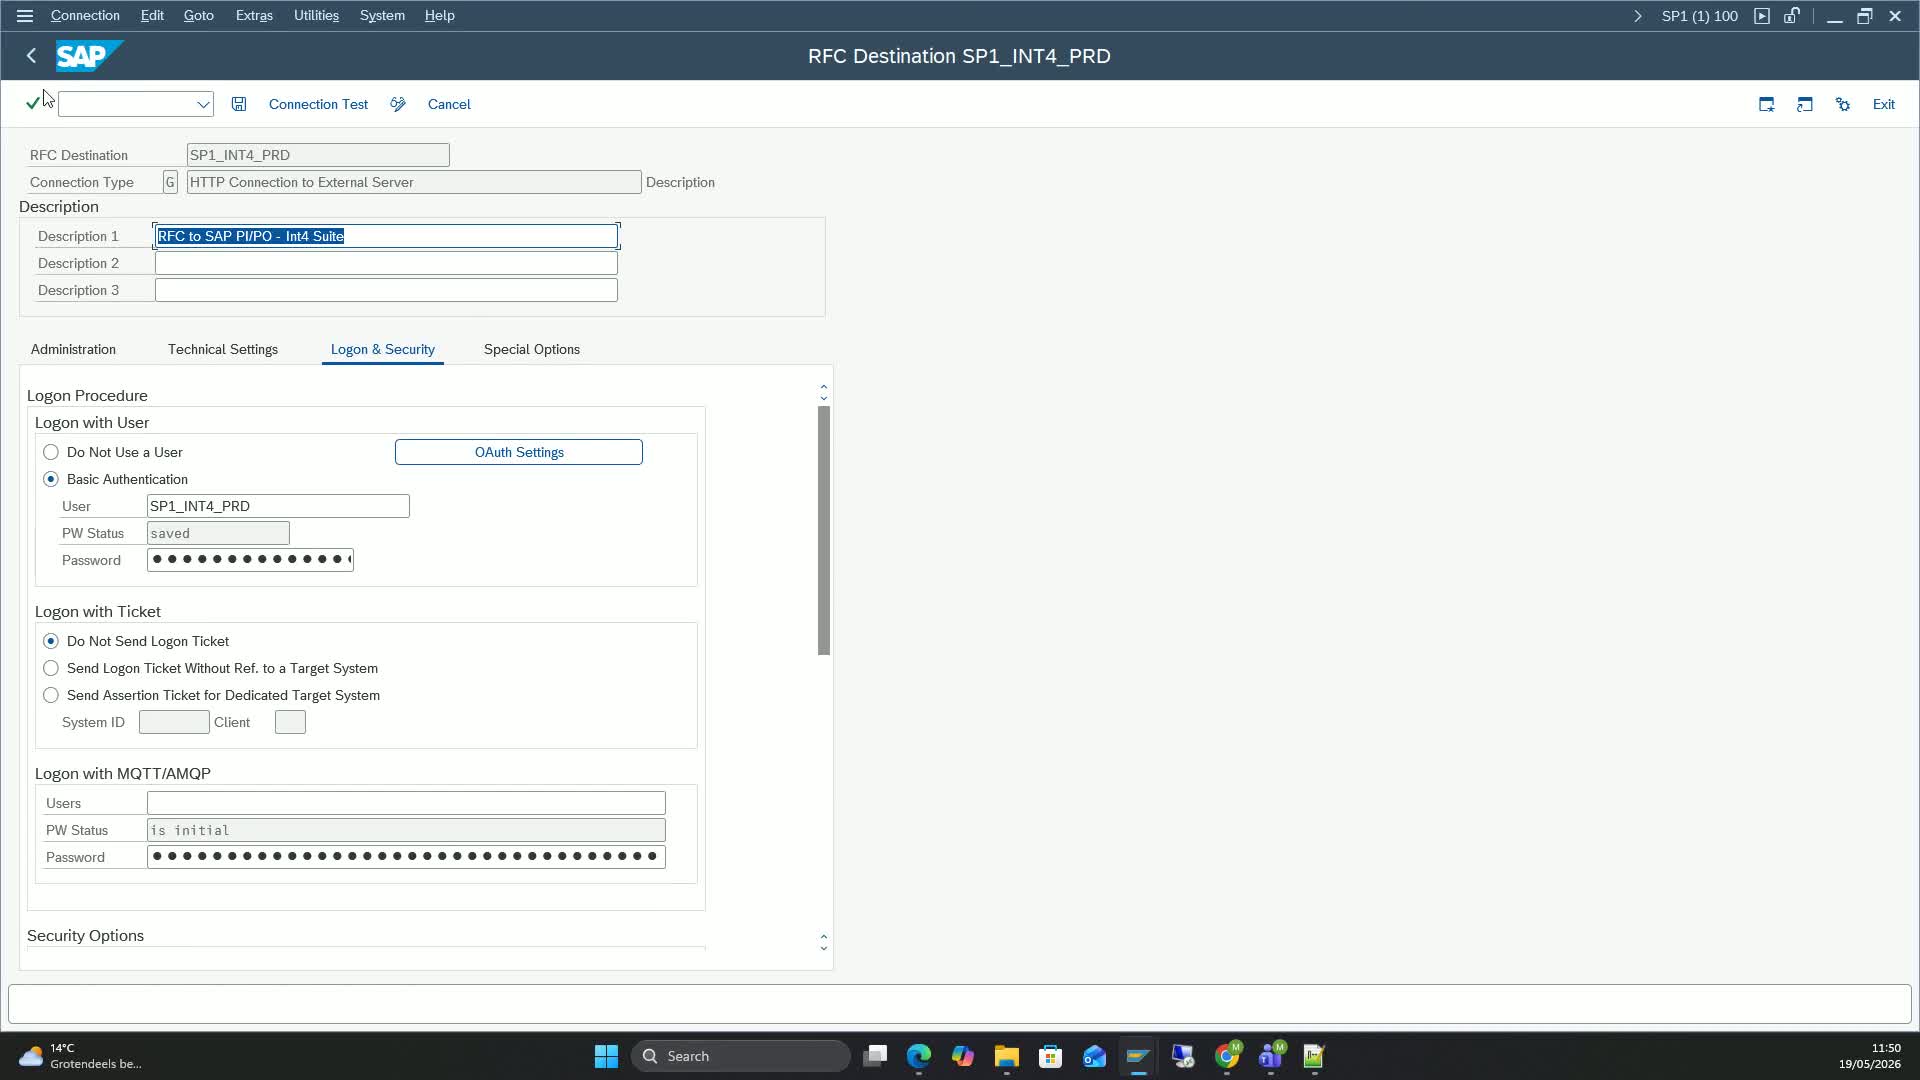Screen dimensions: 1920x1080
Task: Open the Connection menu
Action: pos(85,16)
